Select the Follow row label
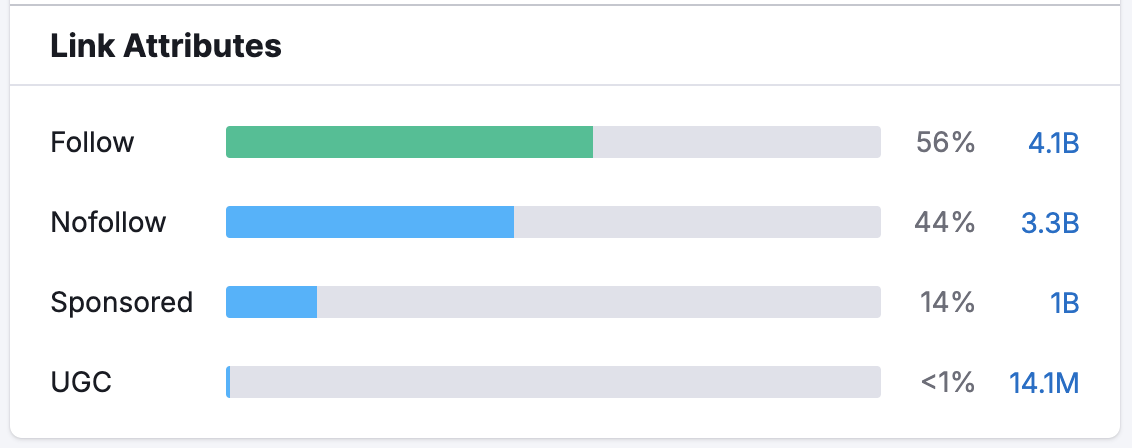This screenshot has height=448, width=1132. coord(92,143)
